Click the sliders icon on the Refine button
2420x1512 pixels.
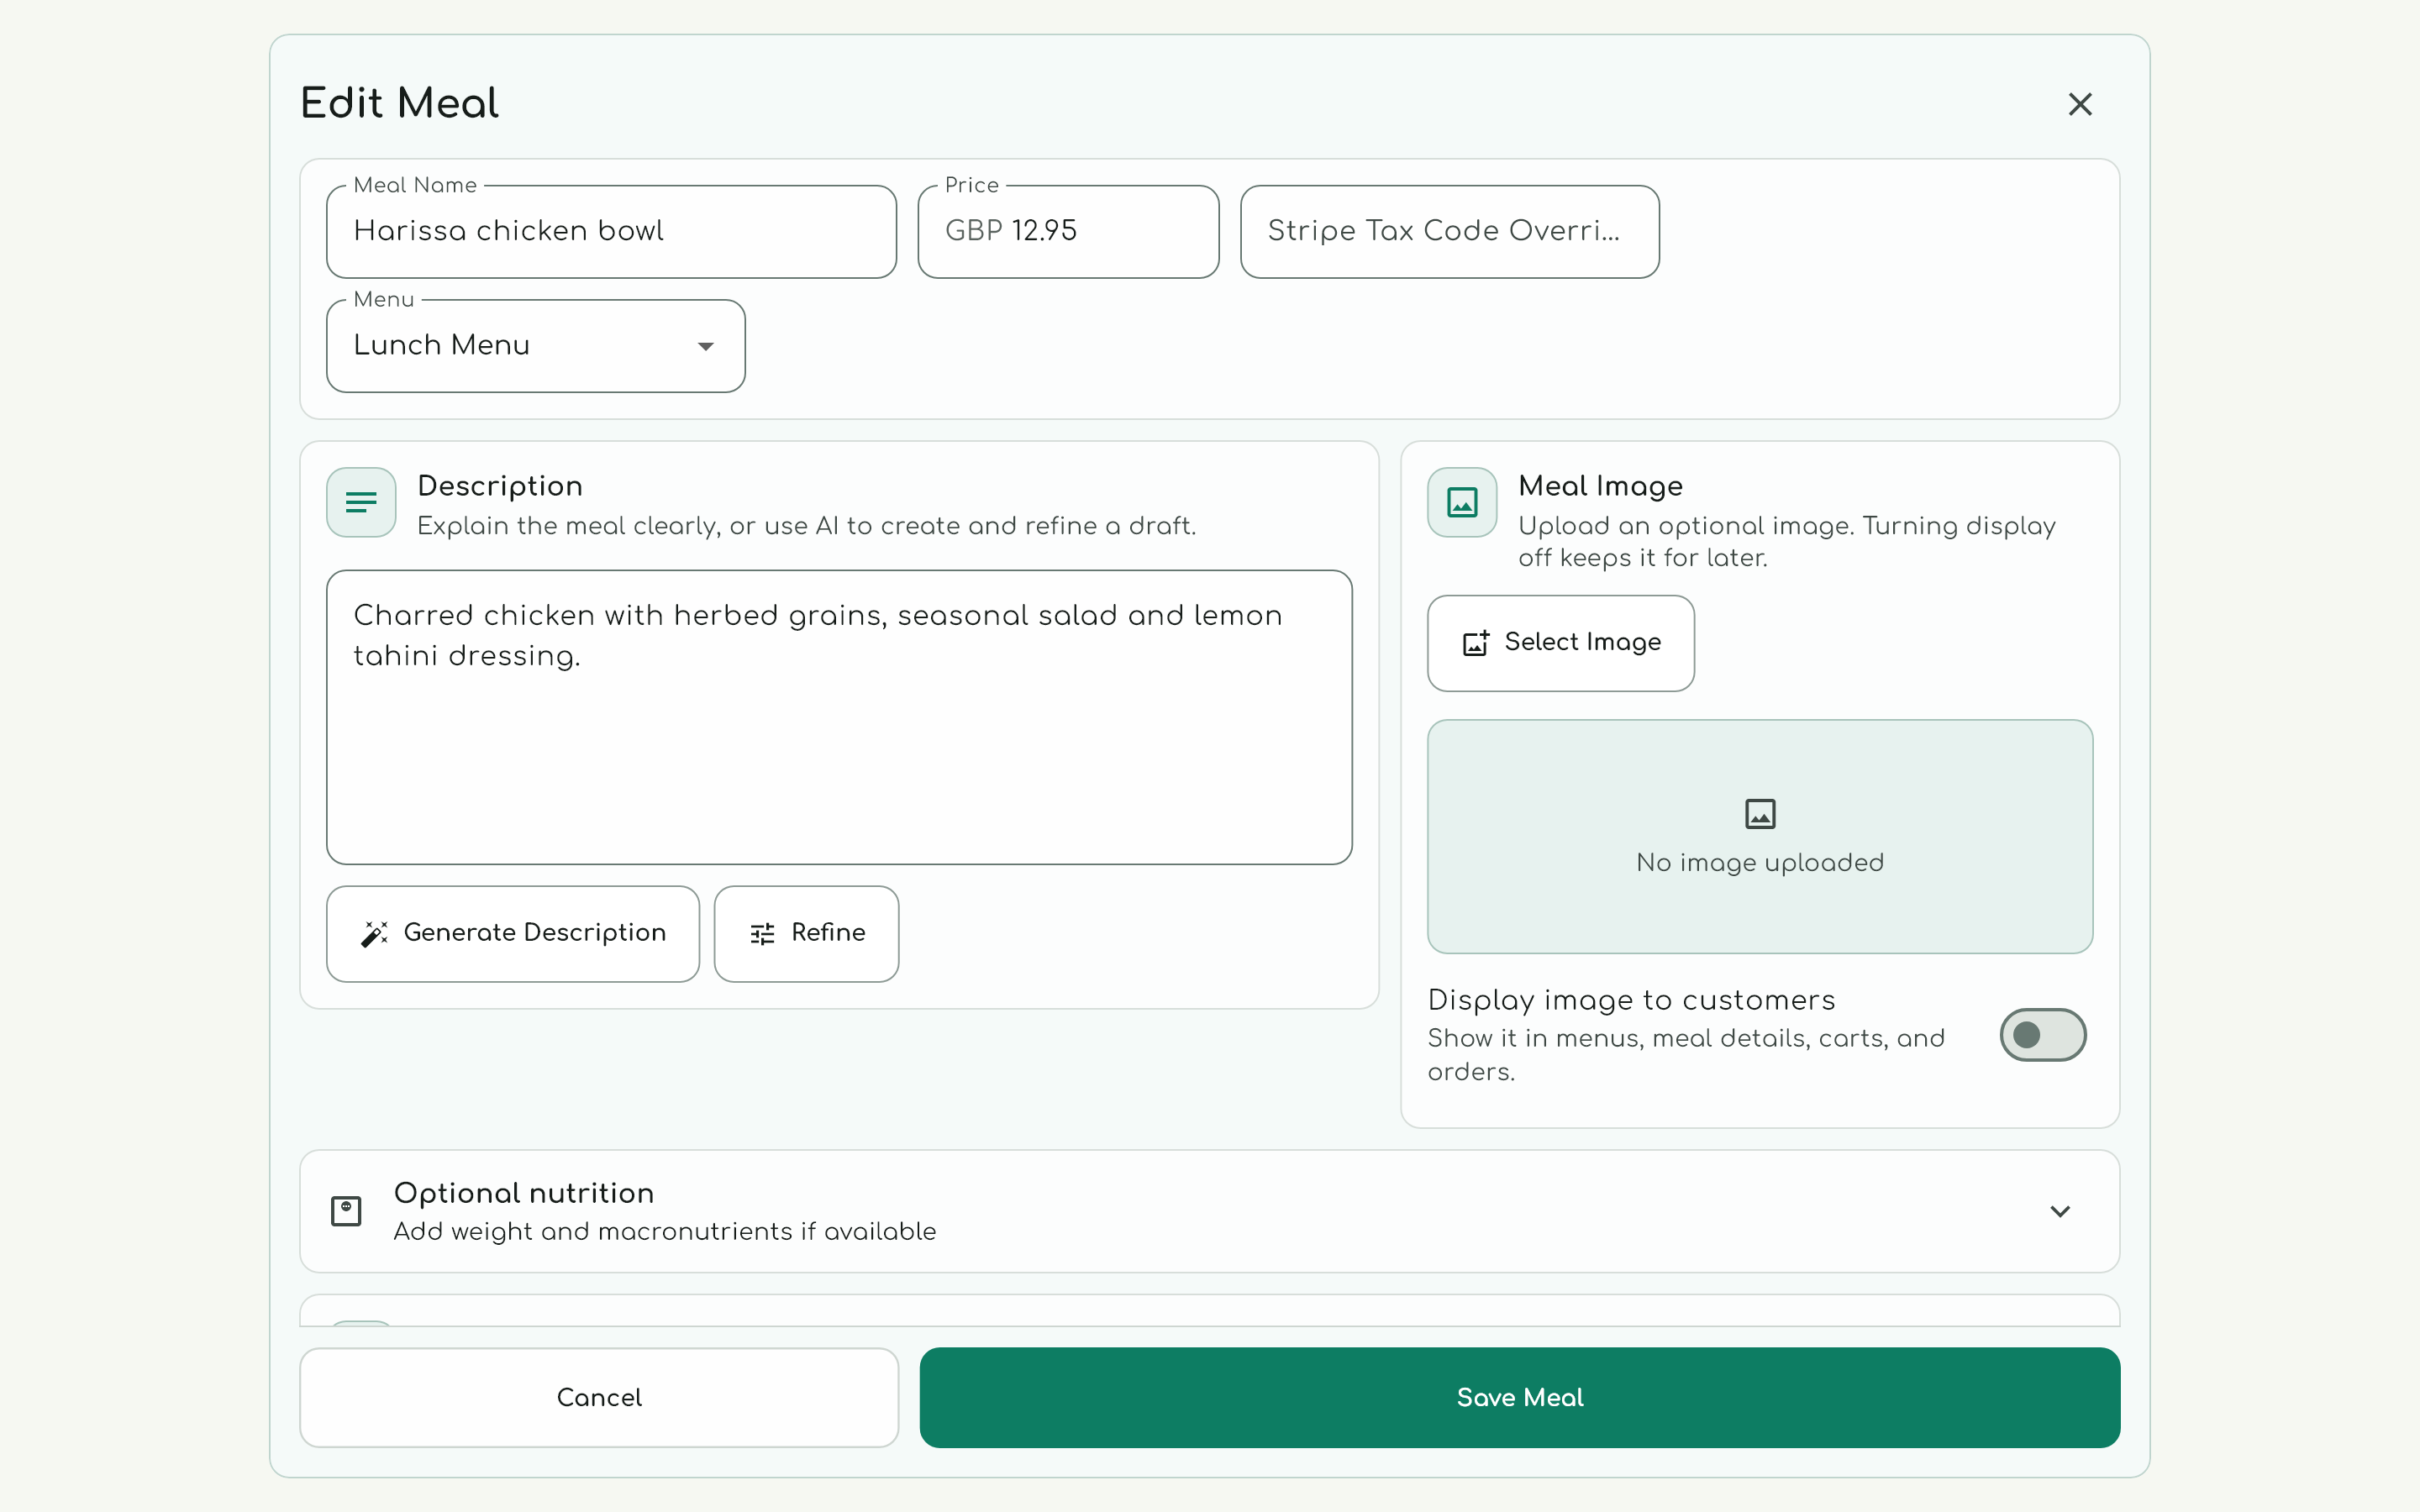pos(762,934)
